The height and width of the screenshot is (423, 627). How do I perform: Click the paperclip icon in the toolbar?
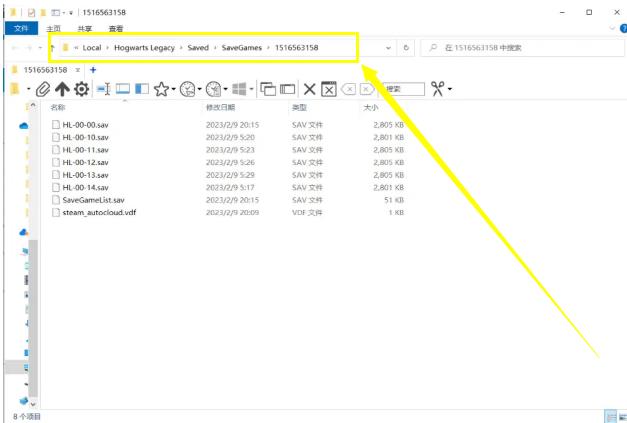[x=43, y=90]
